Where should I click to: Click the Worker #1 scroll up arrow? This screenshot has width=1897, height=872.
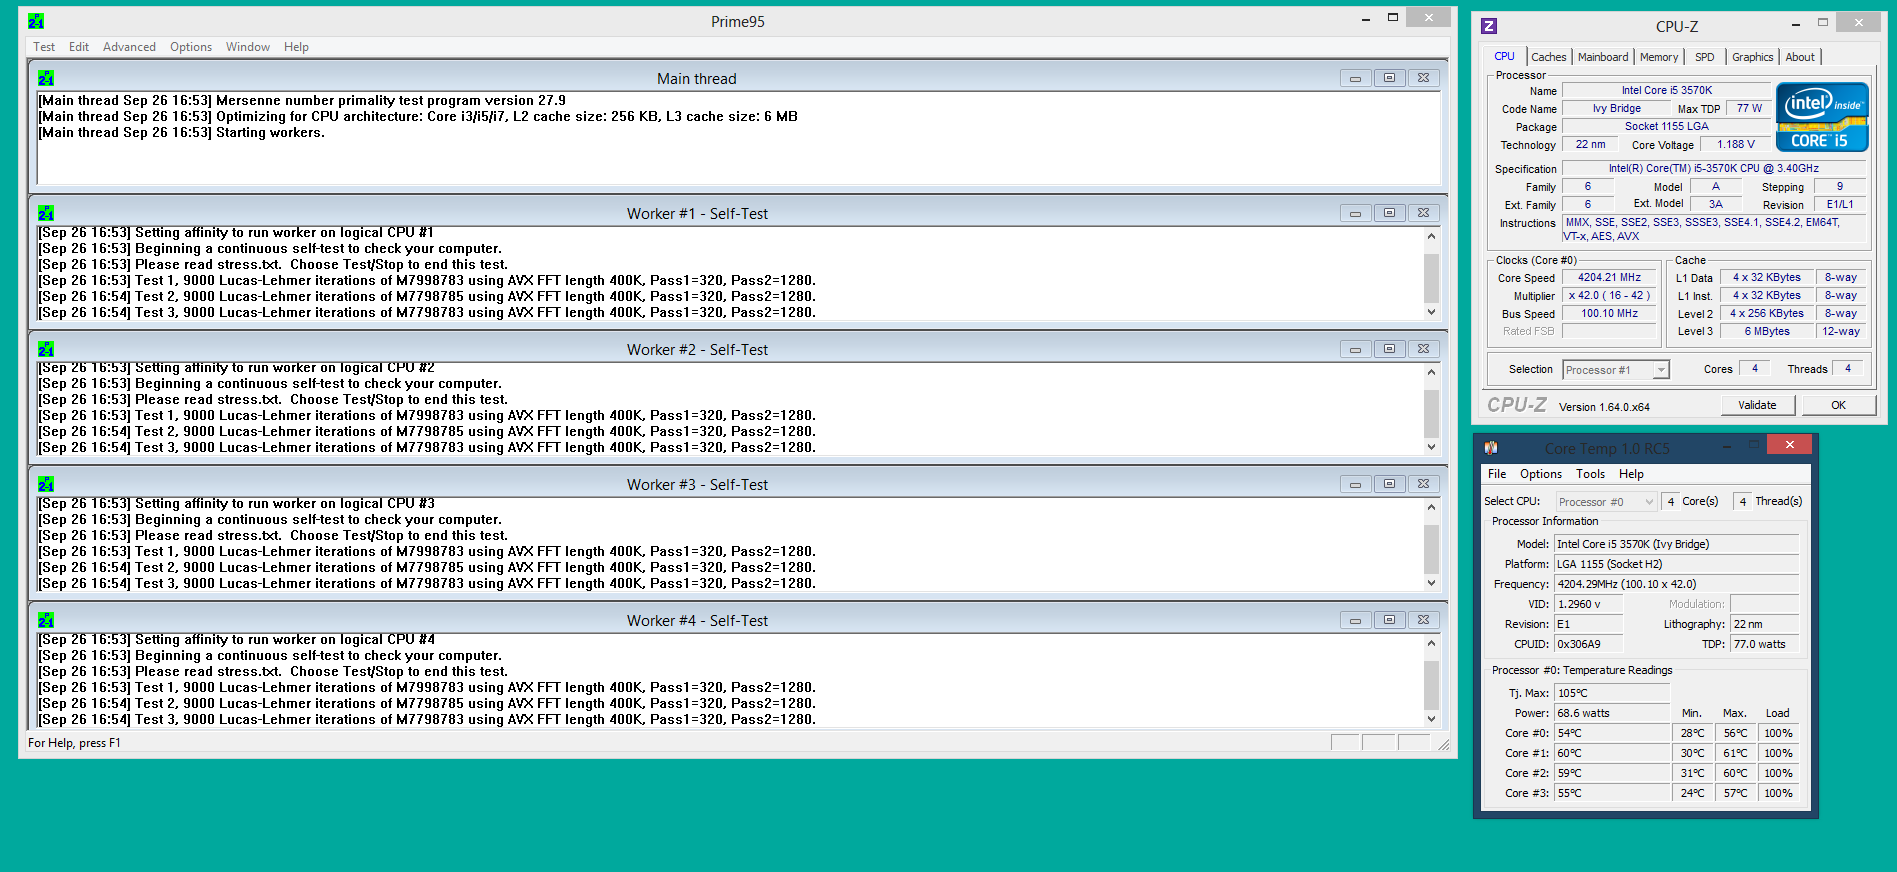pyautogui.click(x=1431, y=237)
